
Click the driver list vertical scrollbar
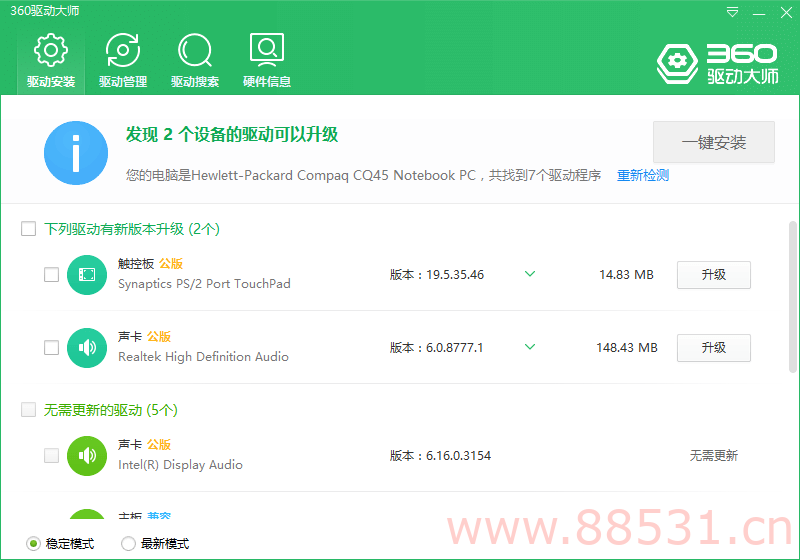(793, 297)
